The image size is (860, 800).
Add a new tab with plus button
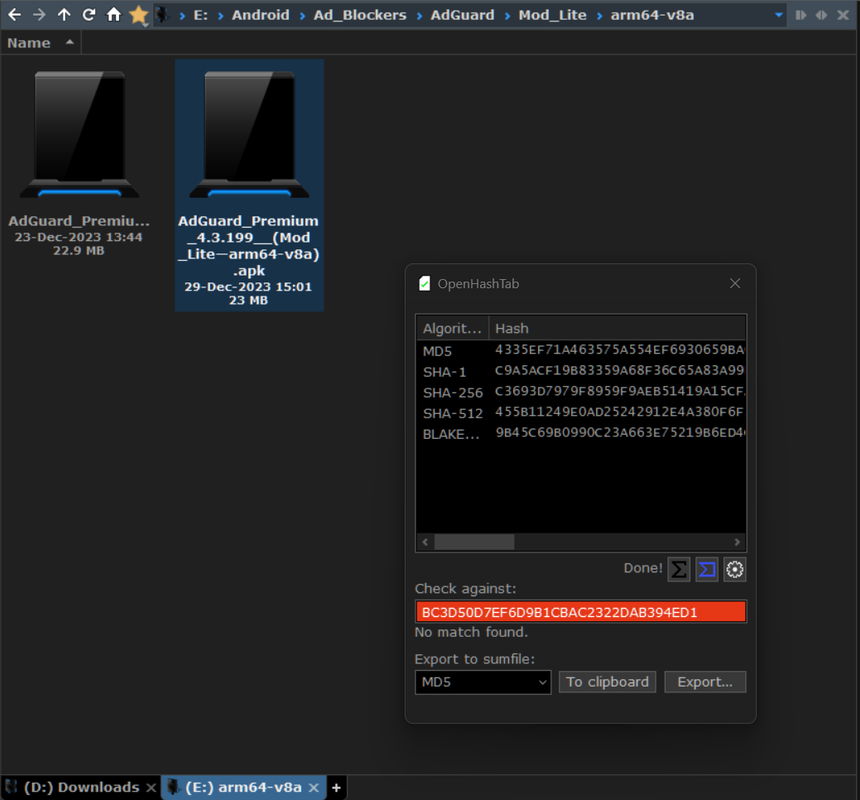click(336, 788)
